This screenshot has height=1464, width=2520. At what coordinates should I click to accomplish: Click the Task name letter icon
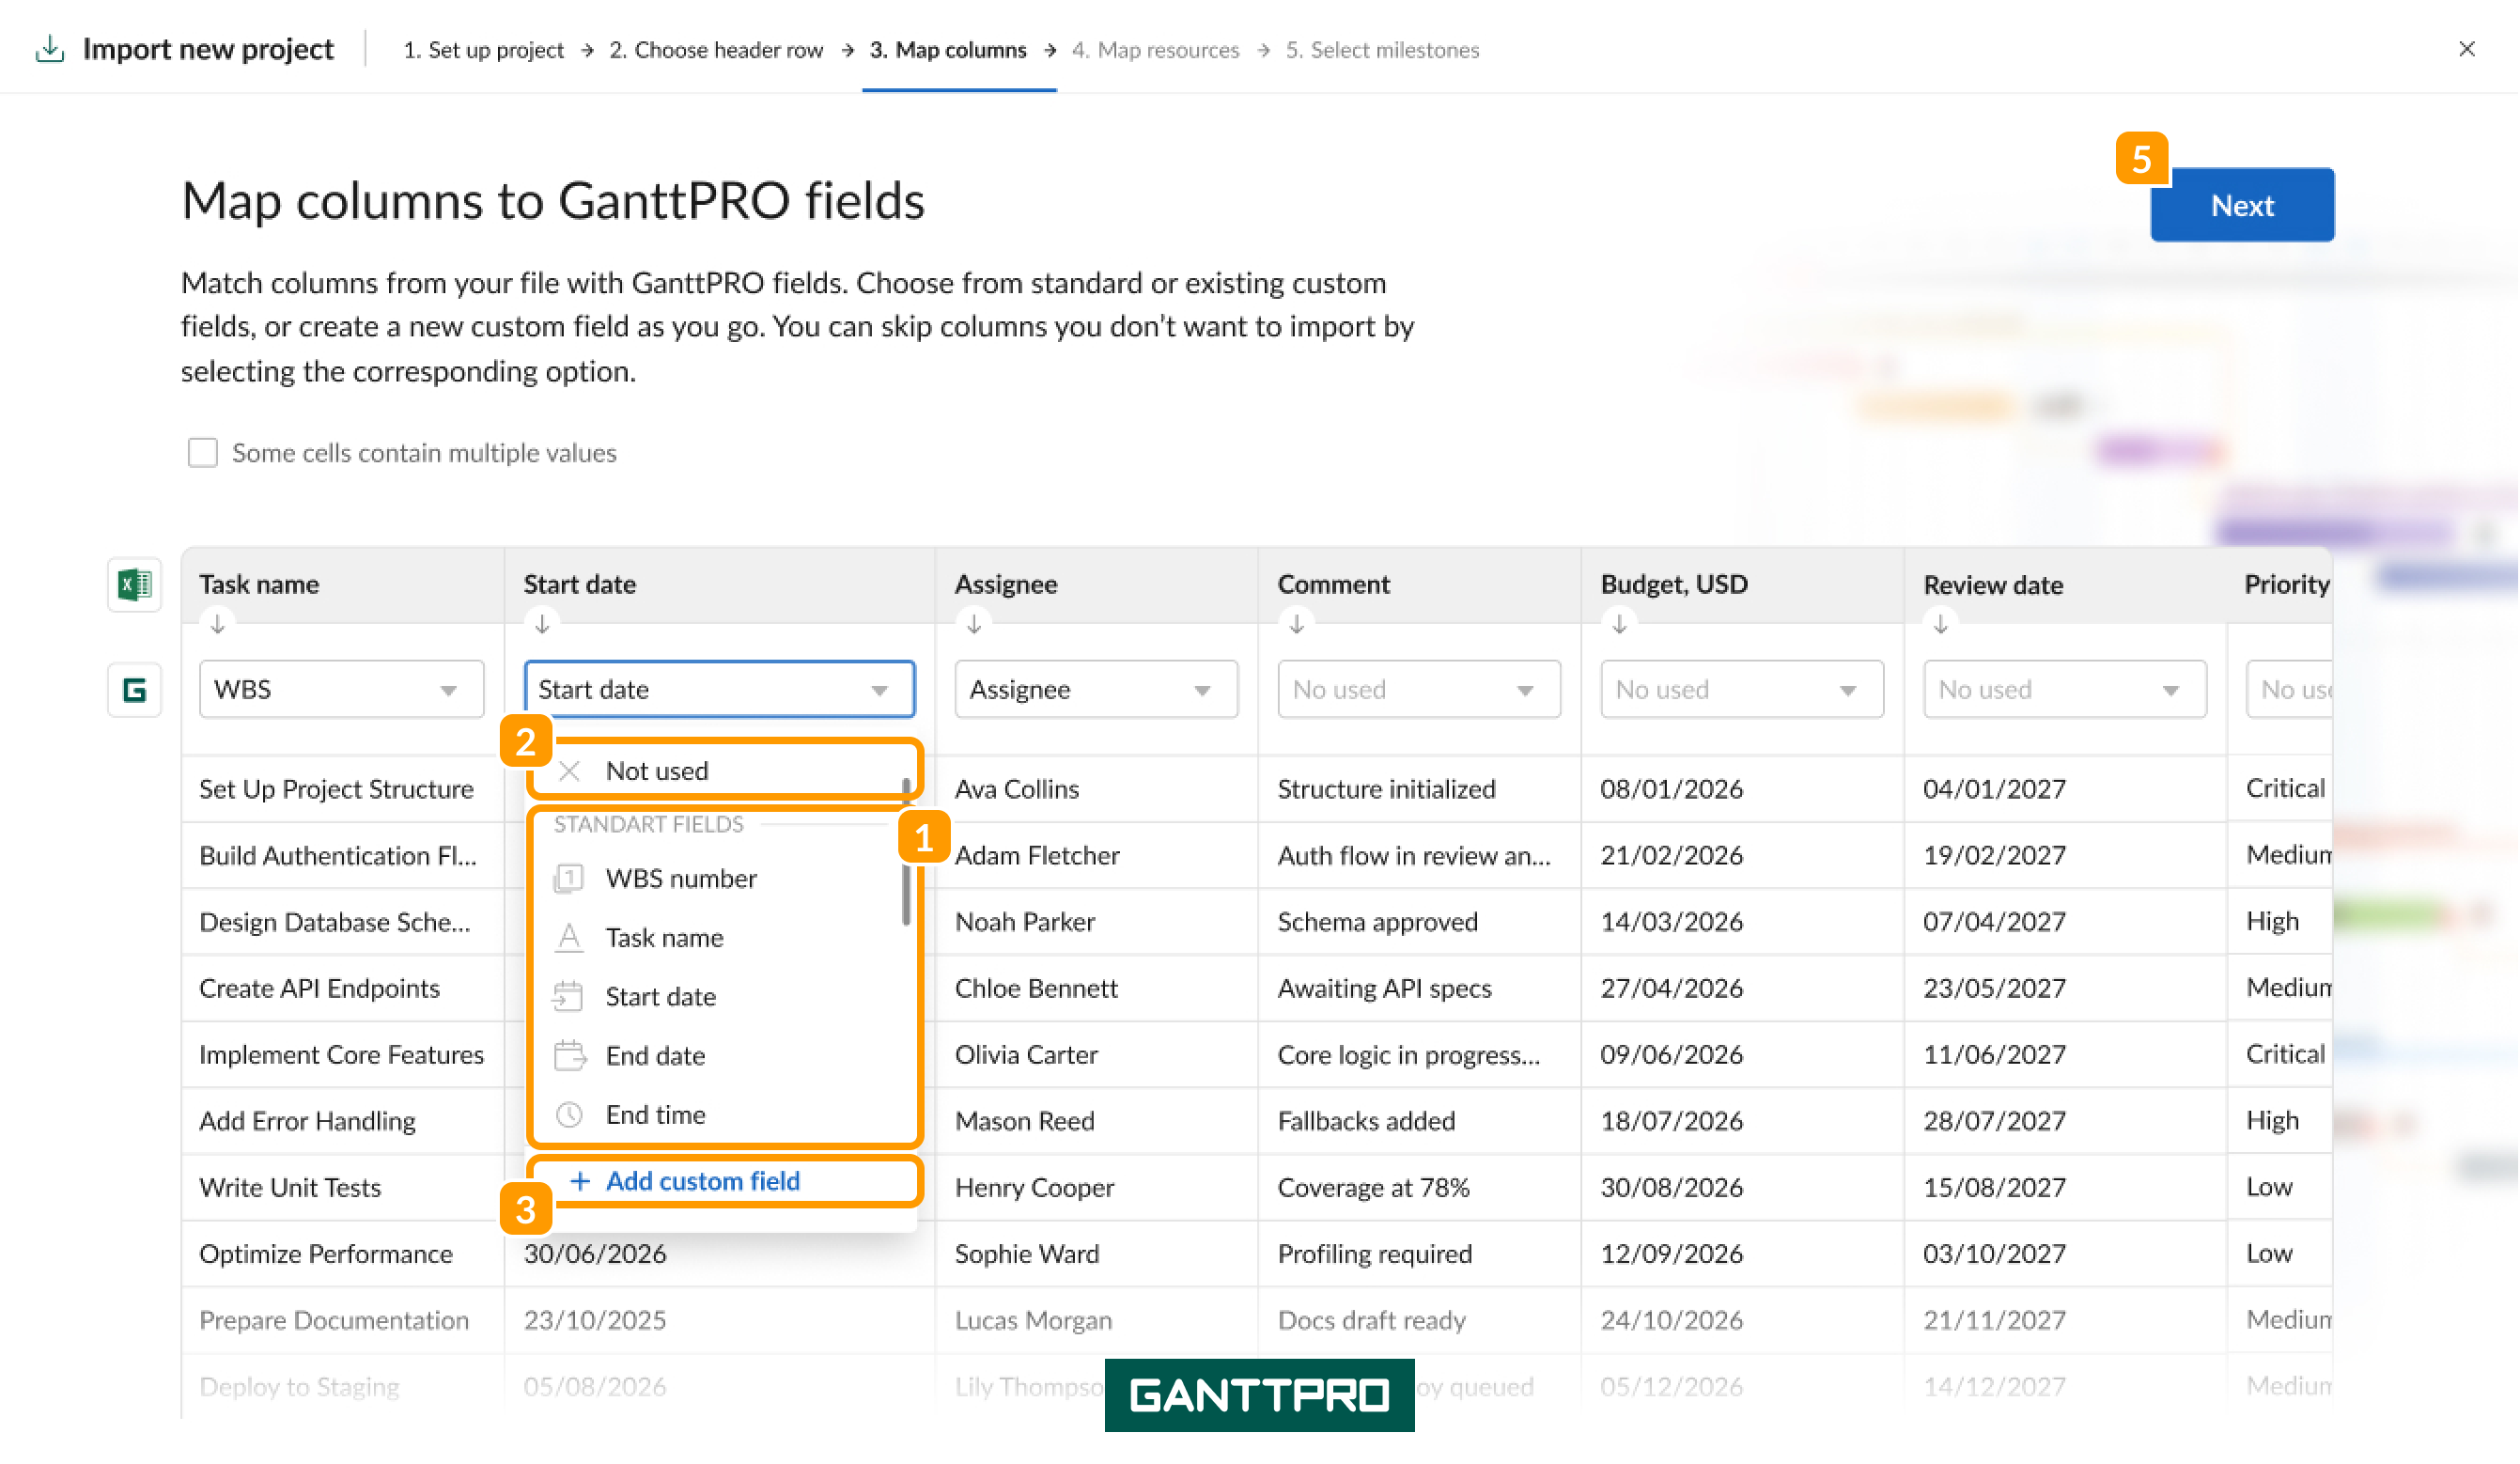pyautogui.click(x=569, y=938)
